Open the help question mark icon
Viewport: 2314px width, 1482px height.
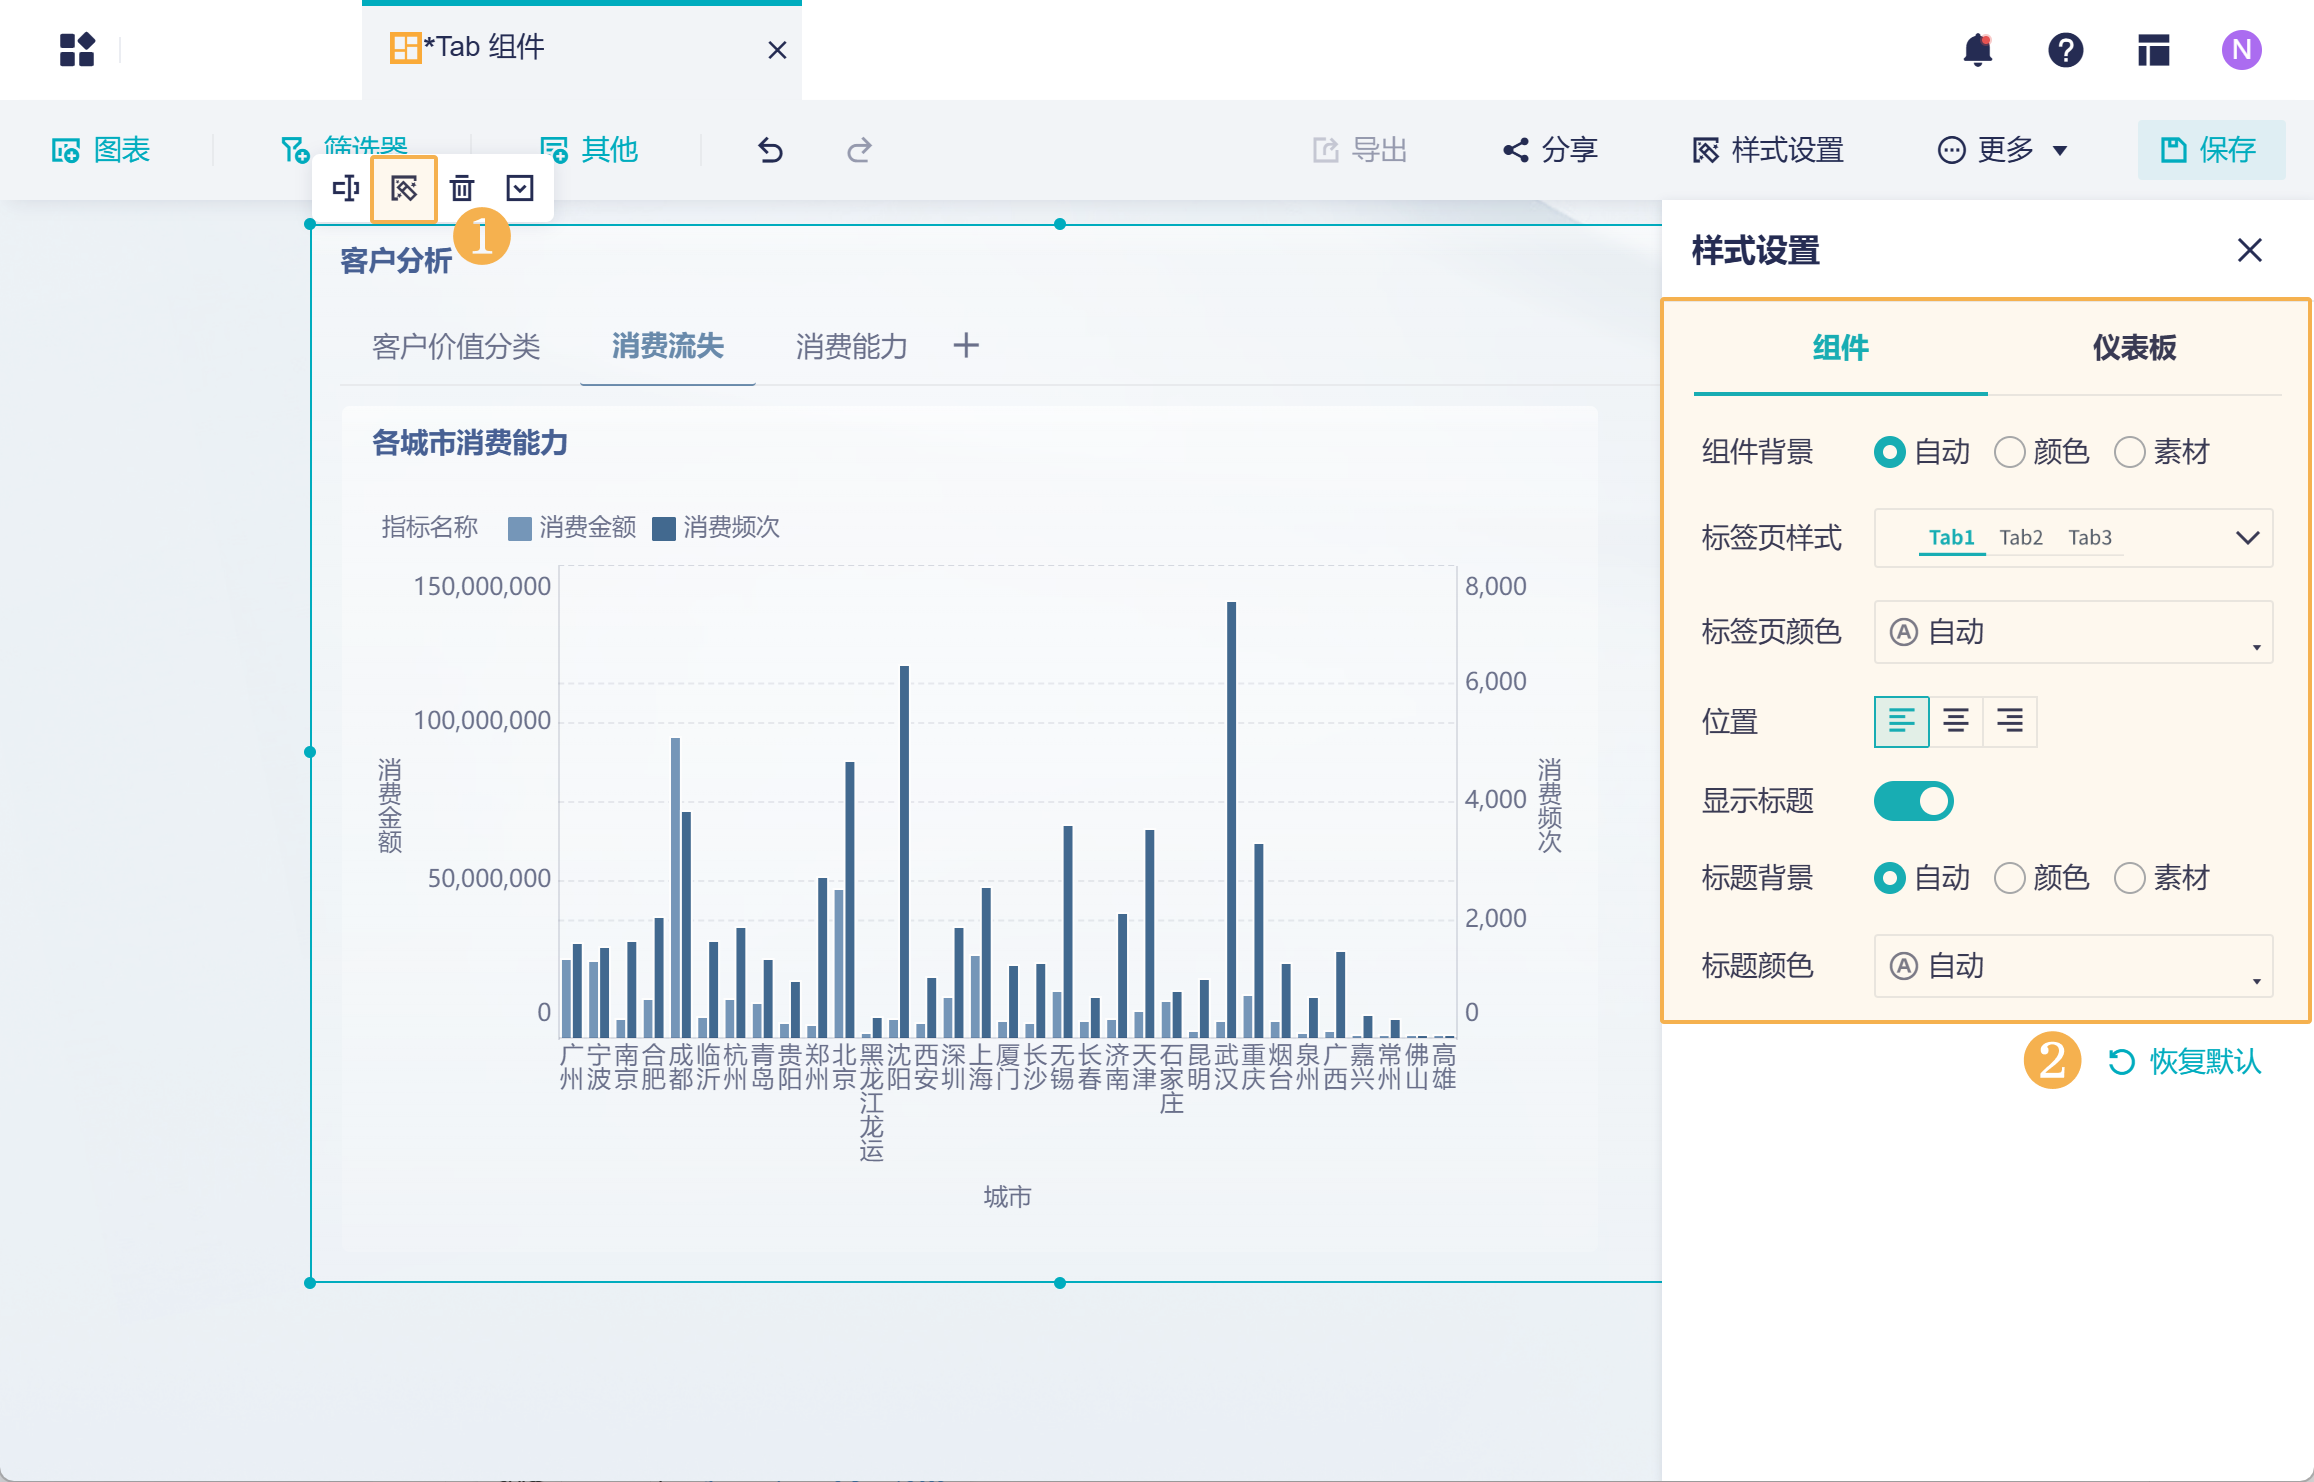(x=2065, y=50)
